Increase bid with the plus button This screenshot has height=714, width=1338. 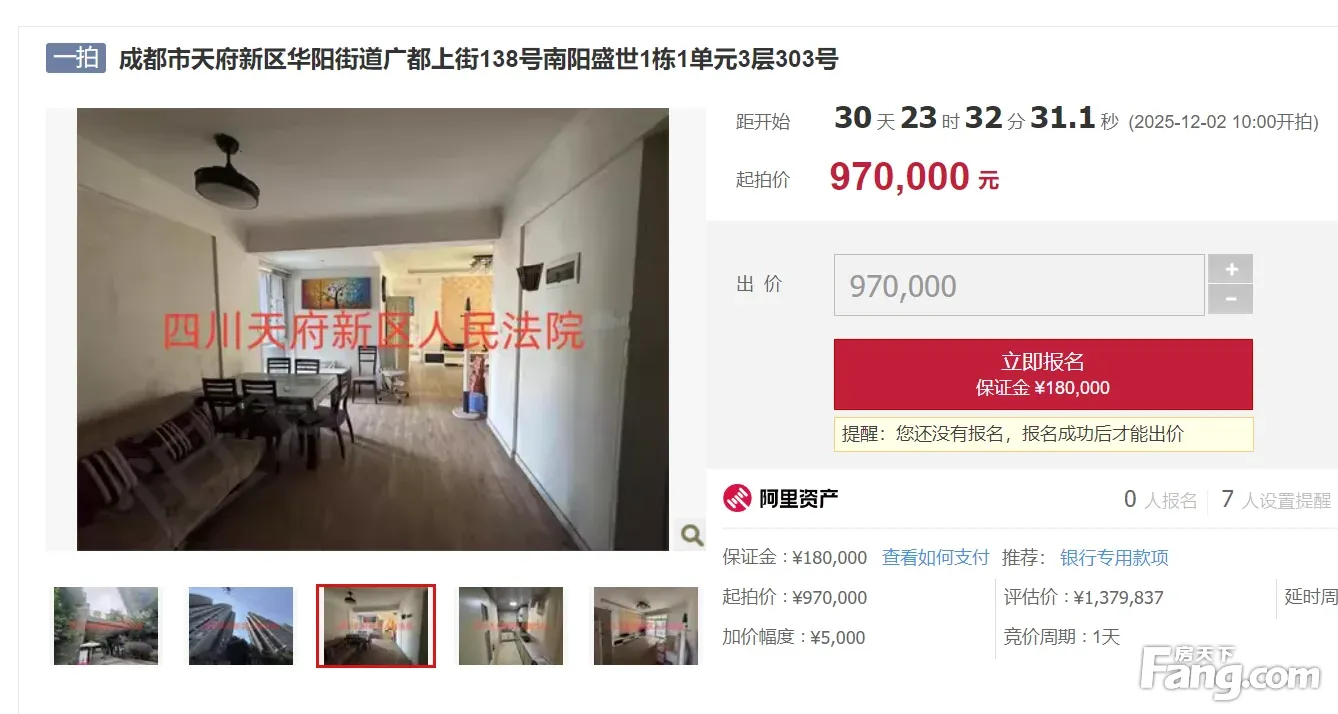1231,269
